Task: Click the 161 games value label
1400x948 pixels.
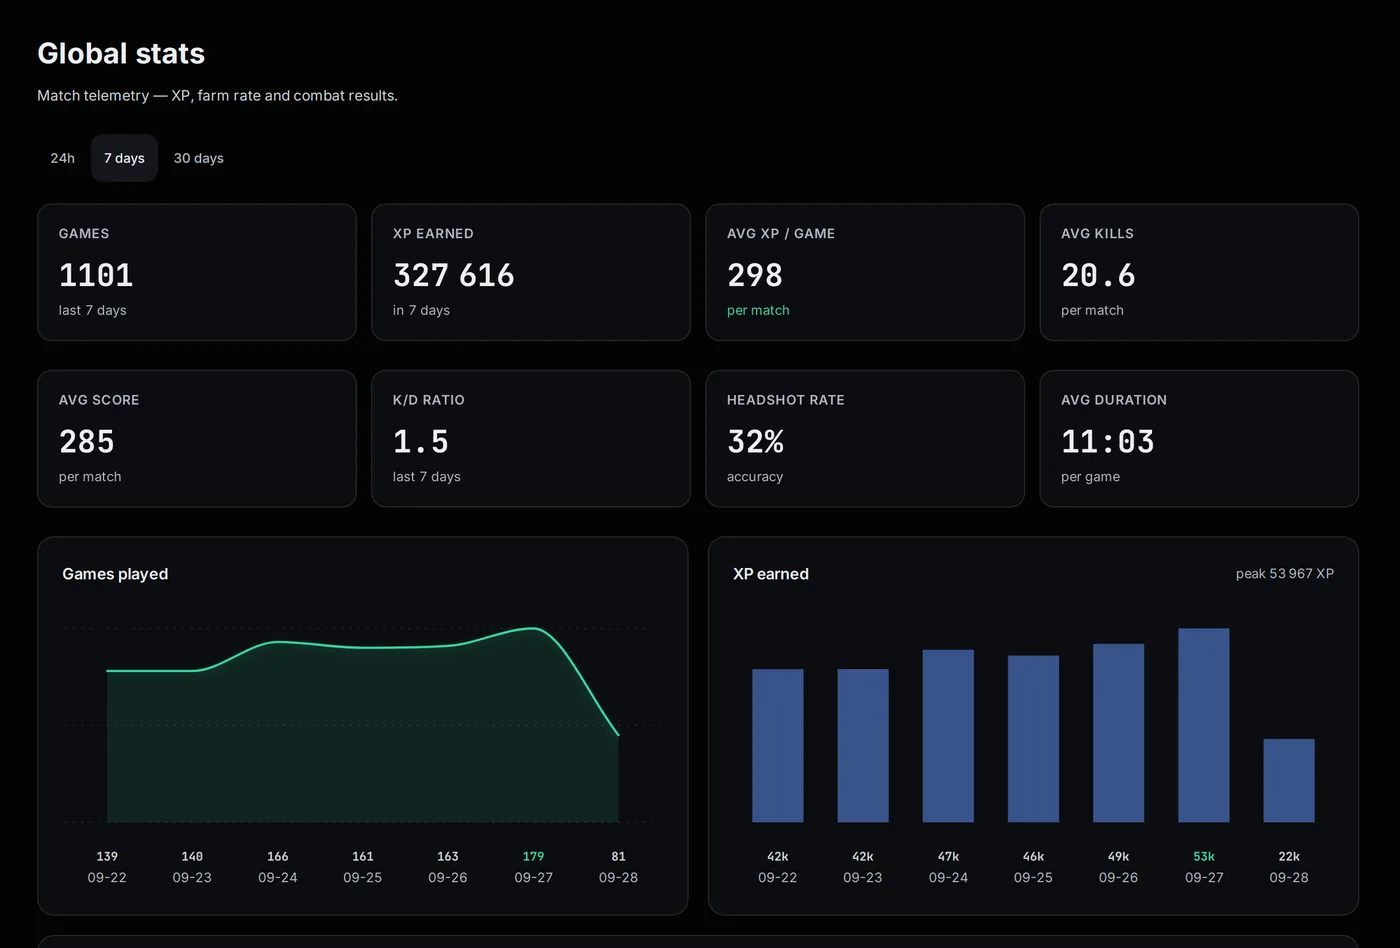Action: pos(363,856)
